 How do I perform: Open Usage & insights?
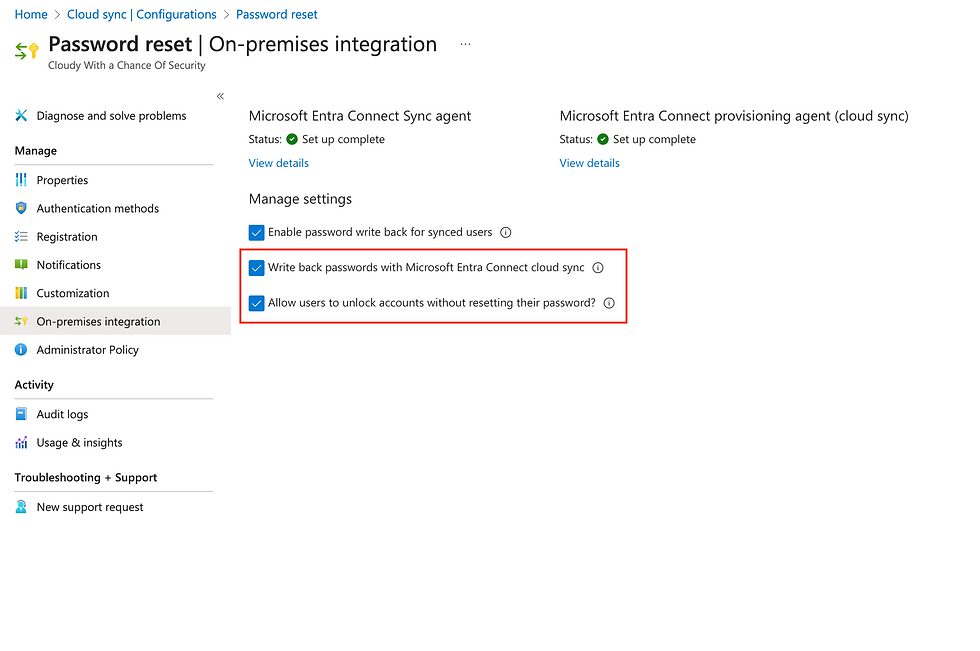tap(80, 442)
